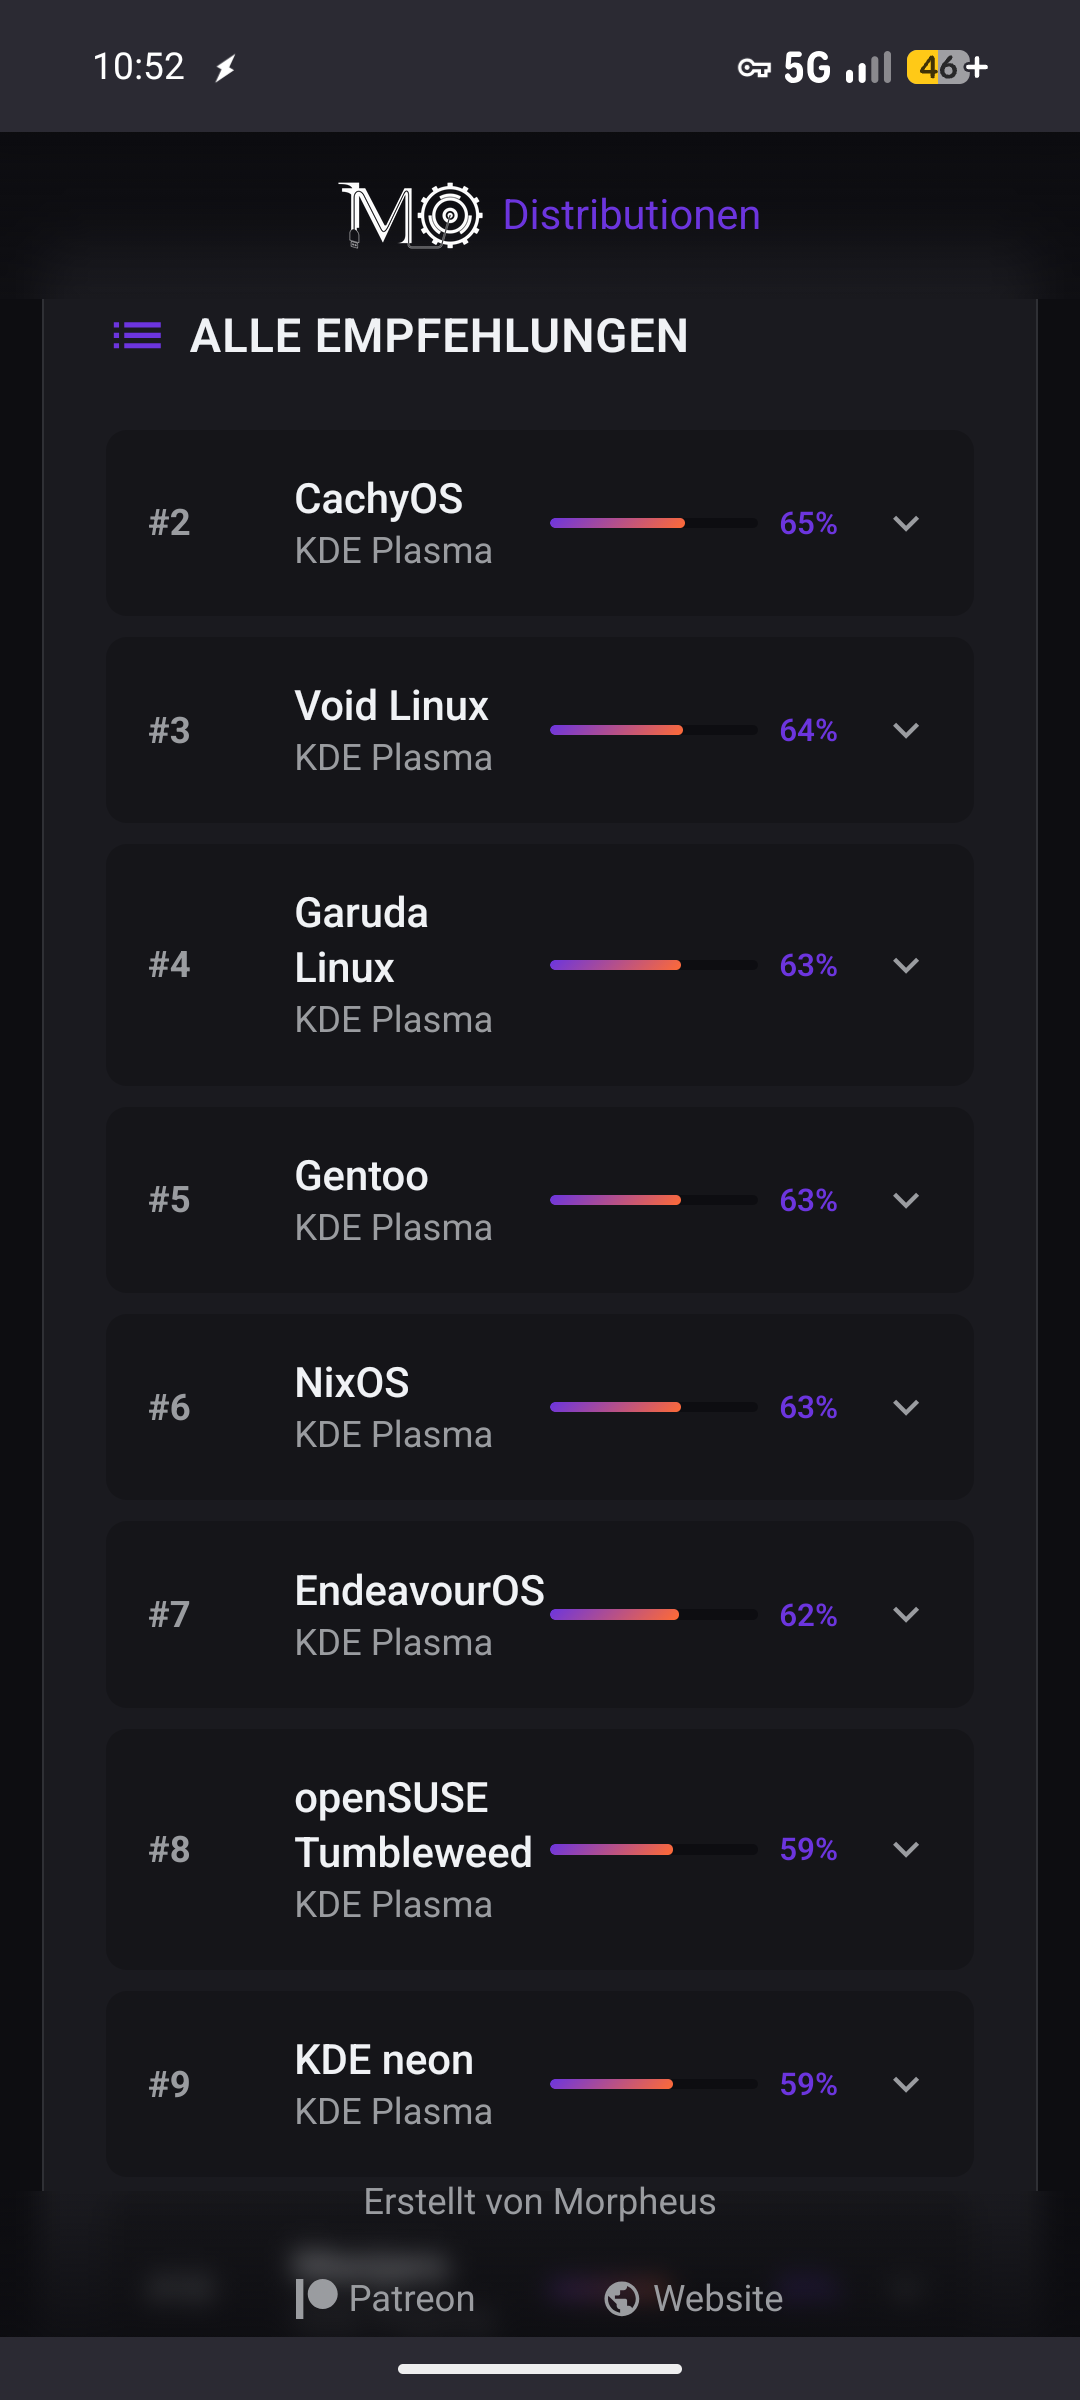The height and width of the screenshot is (2400, 1080).
Task: Open the Gentoo details chevron
Action: (x=906, y=1200)
